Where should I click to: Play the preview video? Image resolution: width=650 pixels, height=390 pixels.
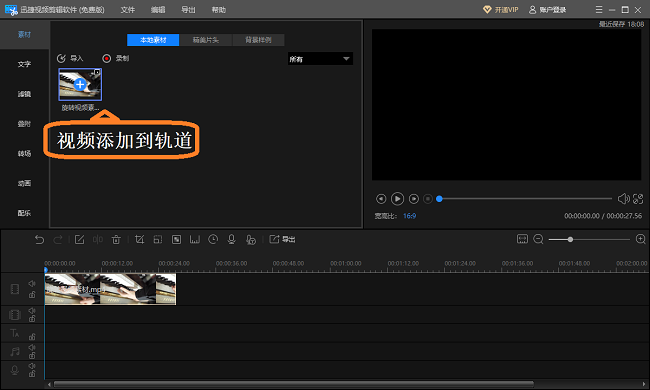[397, 199]
